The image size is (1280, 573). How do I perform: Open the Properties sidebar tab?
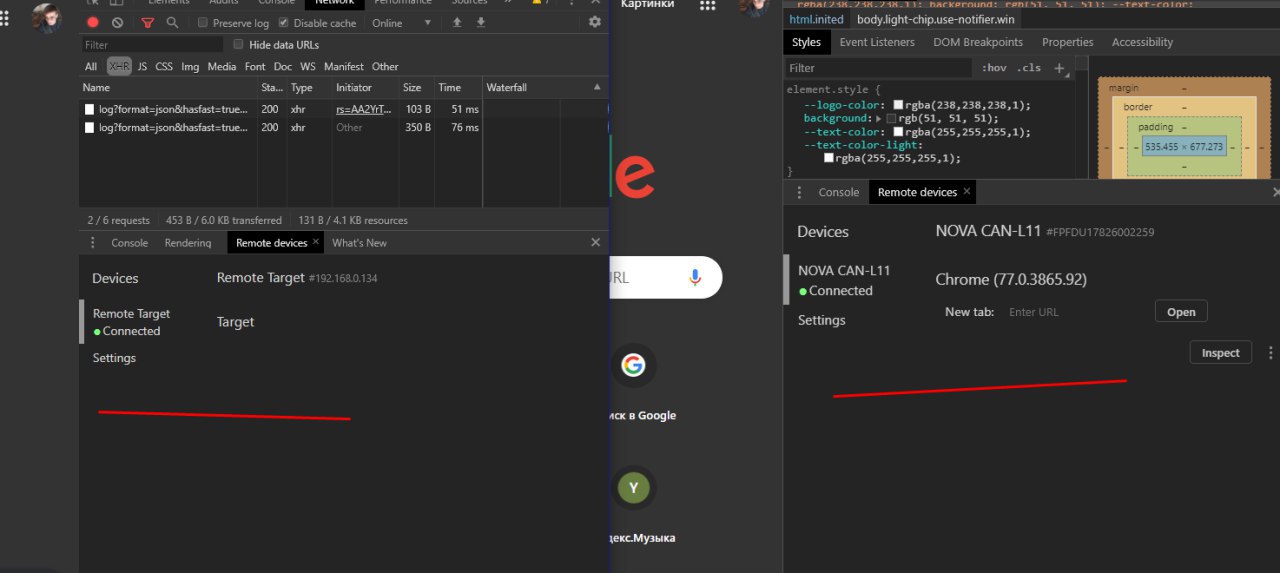(1068, 42)
